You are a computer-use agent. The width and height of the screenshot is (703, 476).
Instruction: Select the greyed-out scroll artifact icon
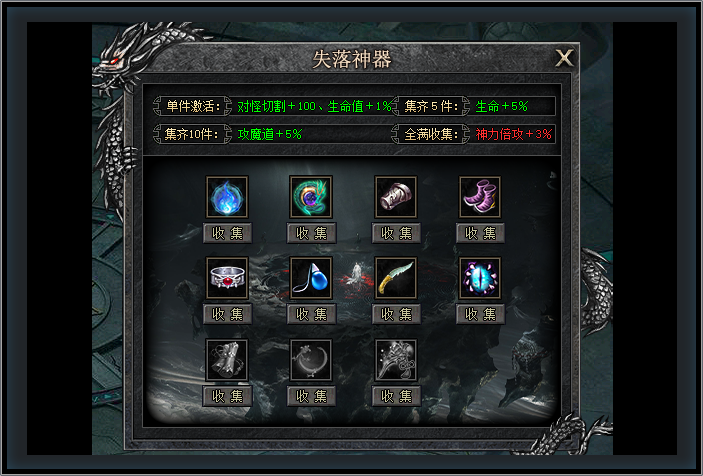pyautogui.click(x=227, y=360)
